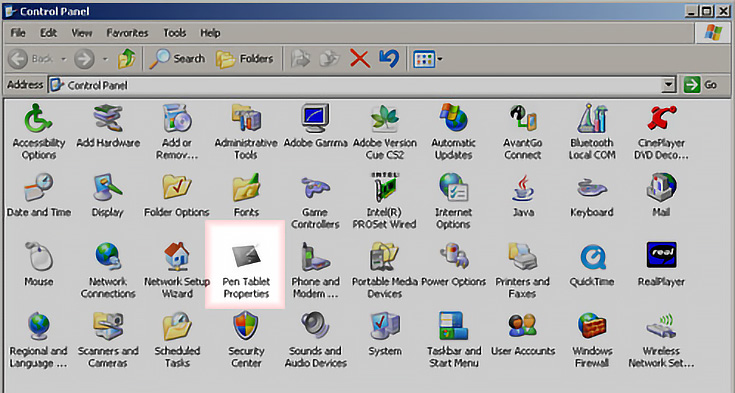Image resolution: width=735 pixels, height=393 pixels.
Task: Open Accessibility Options applet
Action: pyautogui.click(x=38, y=132)
